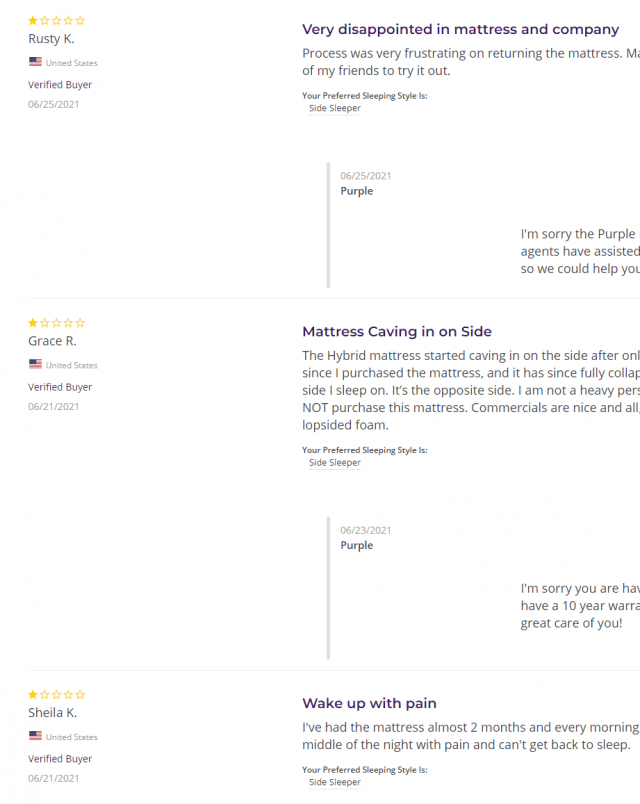Click Verified Buyer label under Grace R.
Image resolution: width=640 pixels, height=804 pixels.
(60, 387)
